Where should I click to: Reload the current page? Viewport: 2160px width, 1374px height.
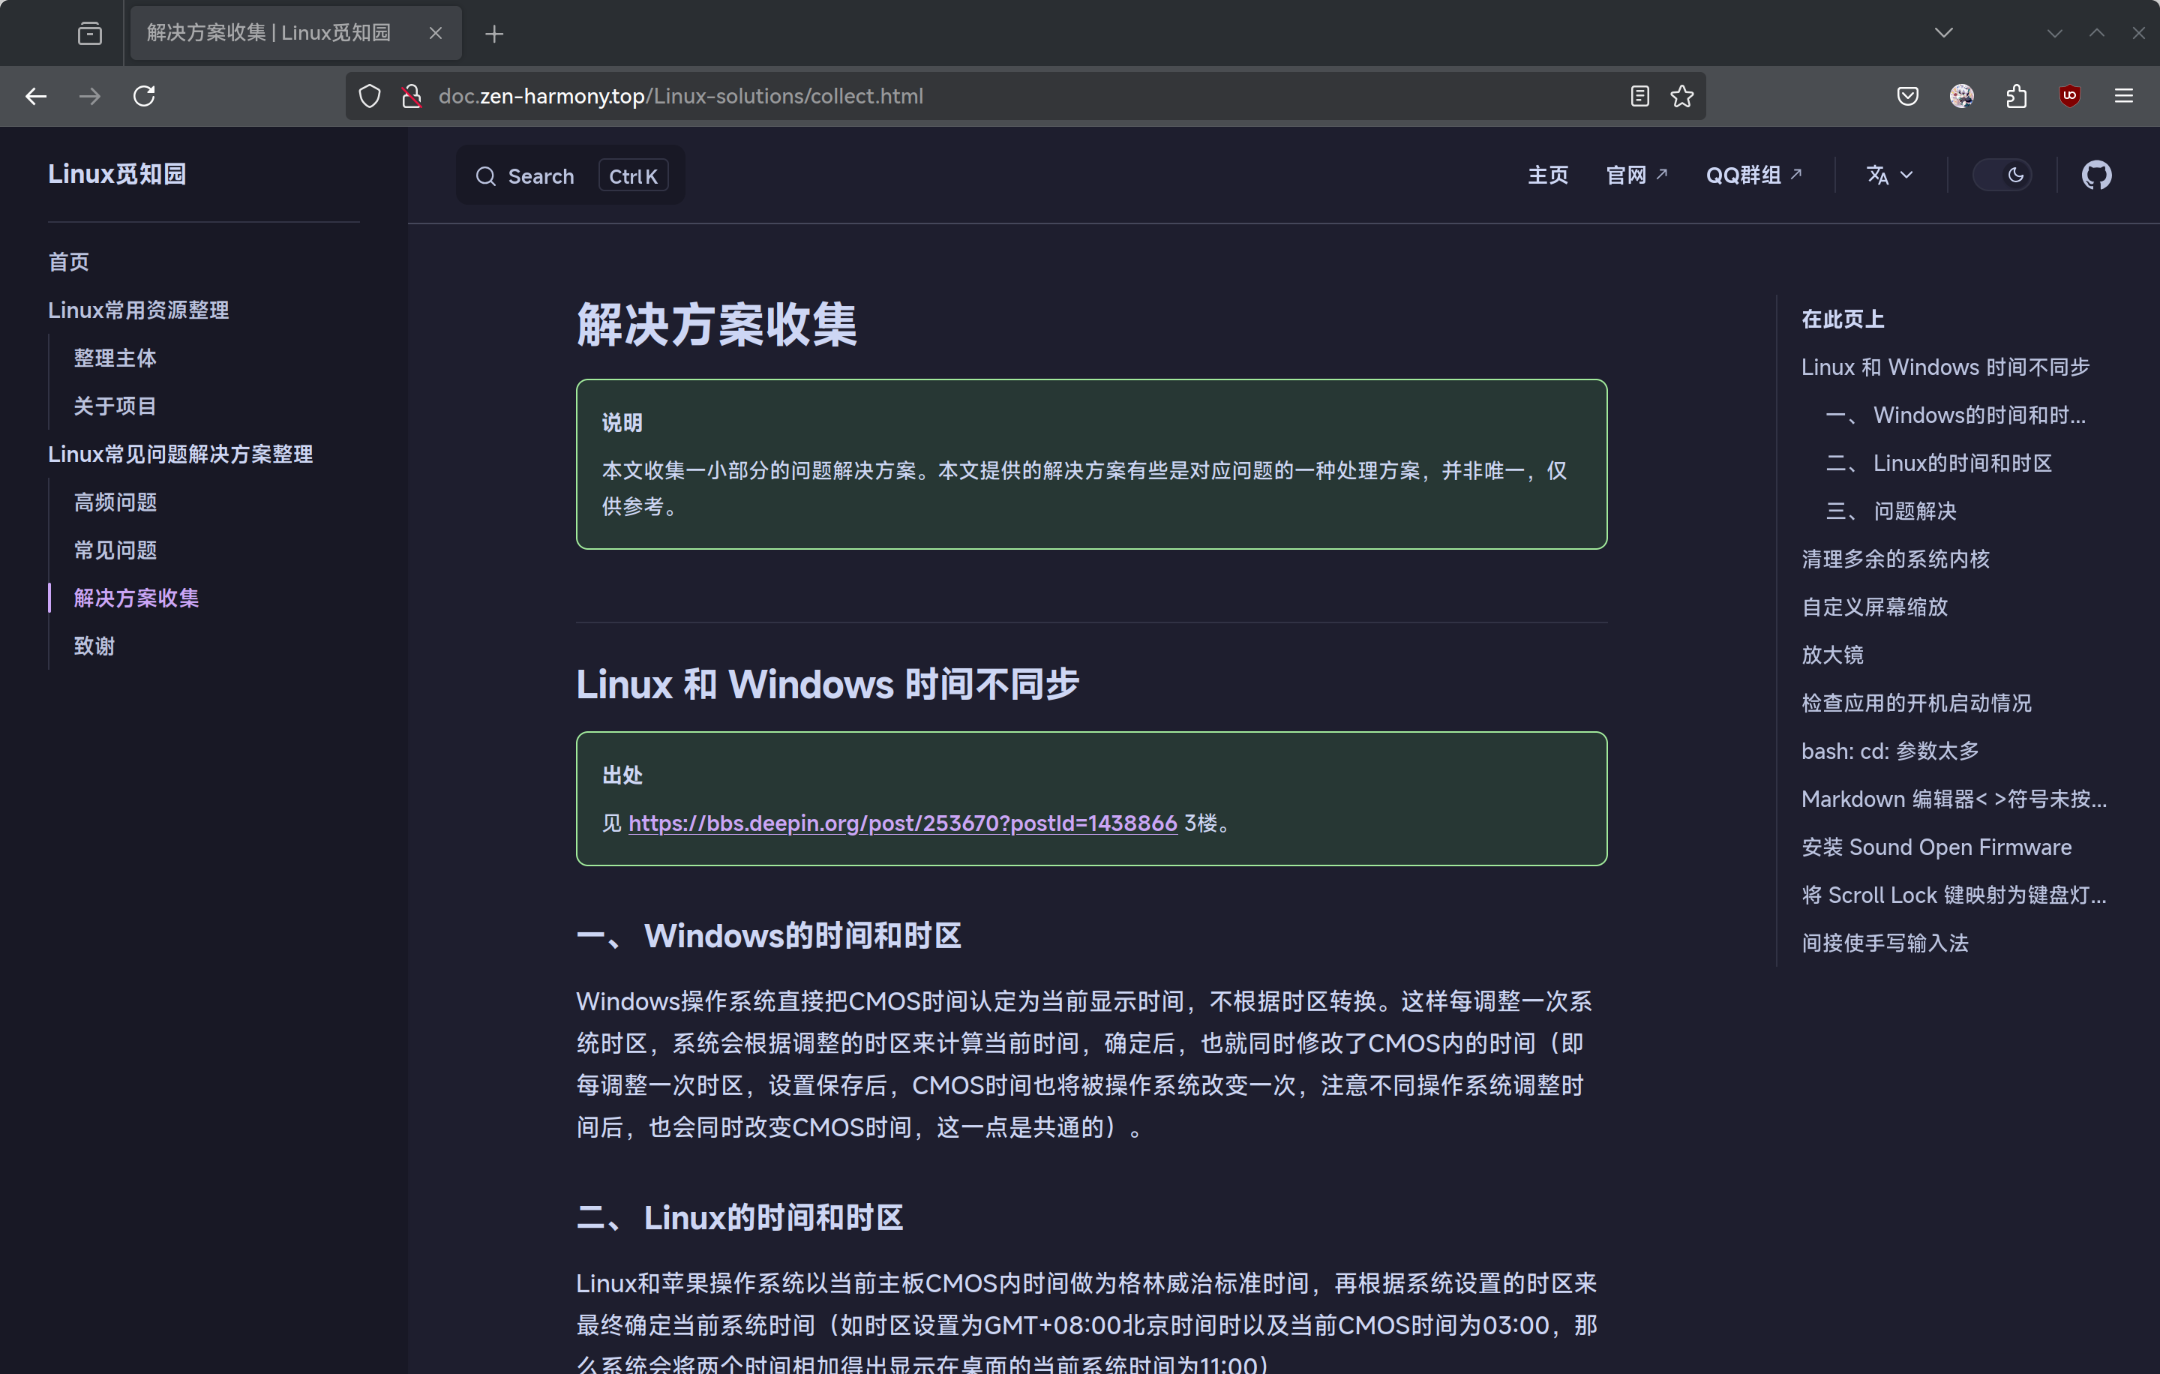(144, 96)
